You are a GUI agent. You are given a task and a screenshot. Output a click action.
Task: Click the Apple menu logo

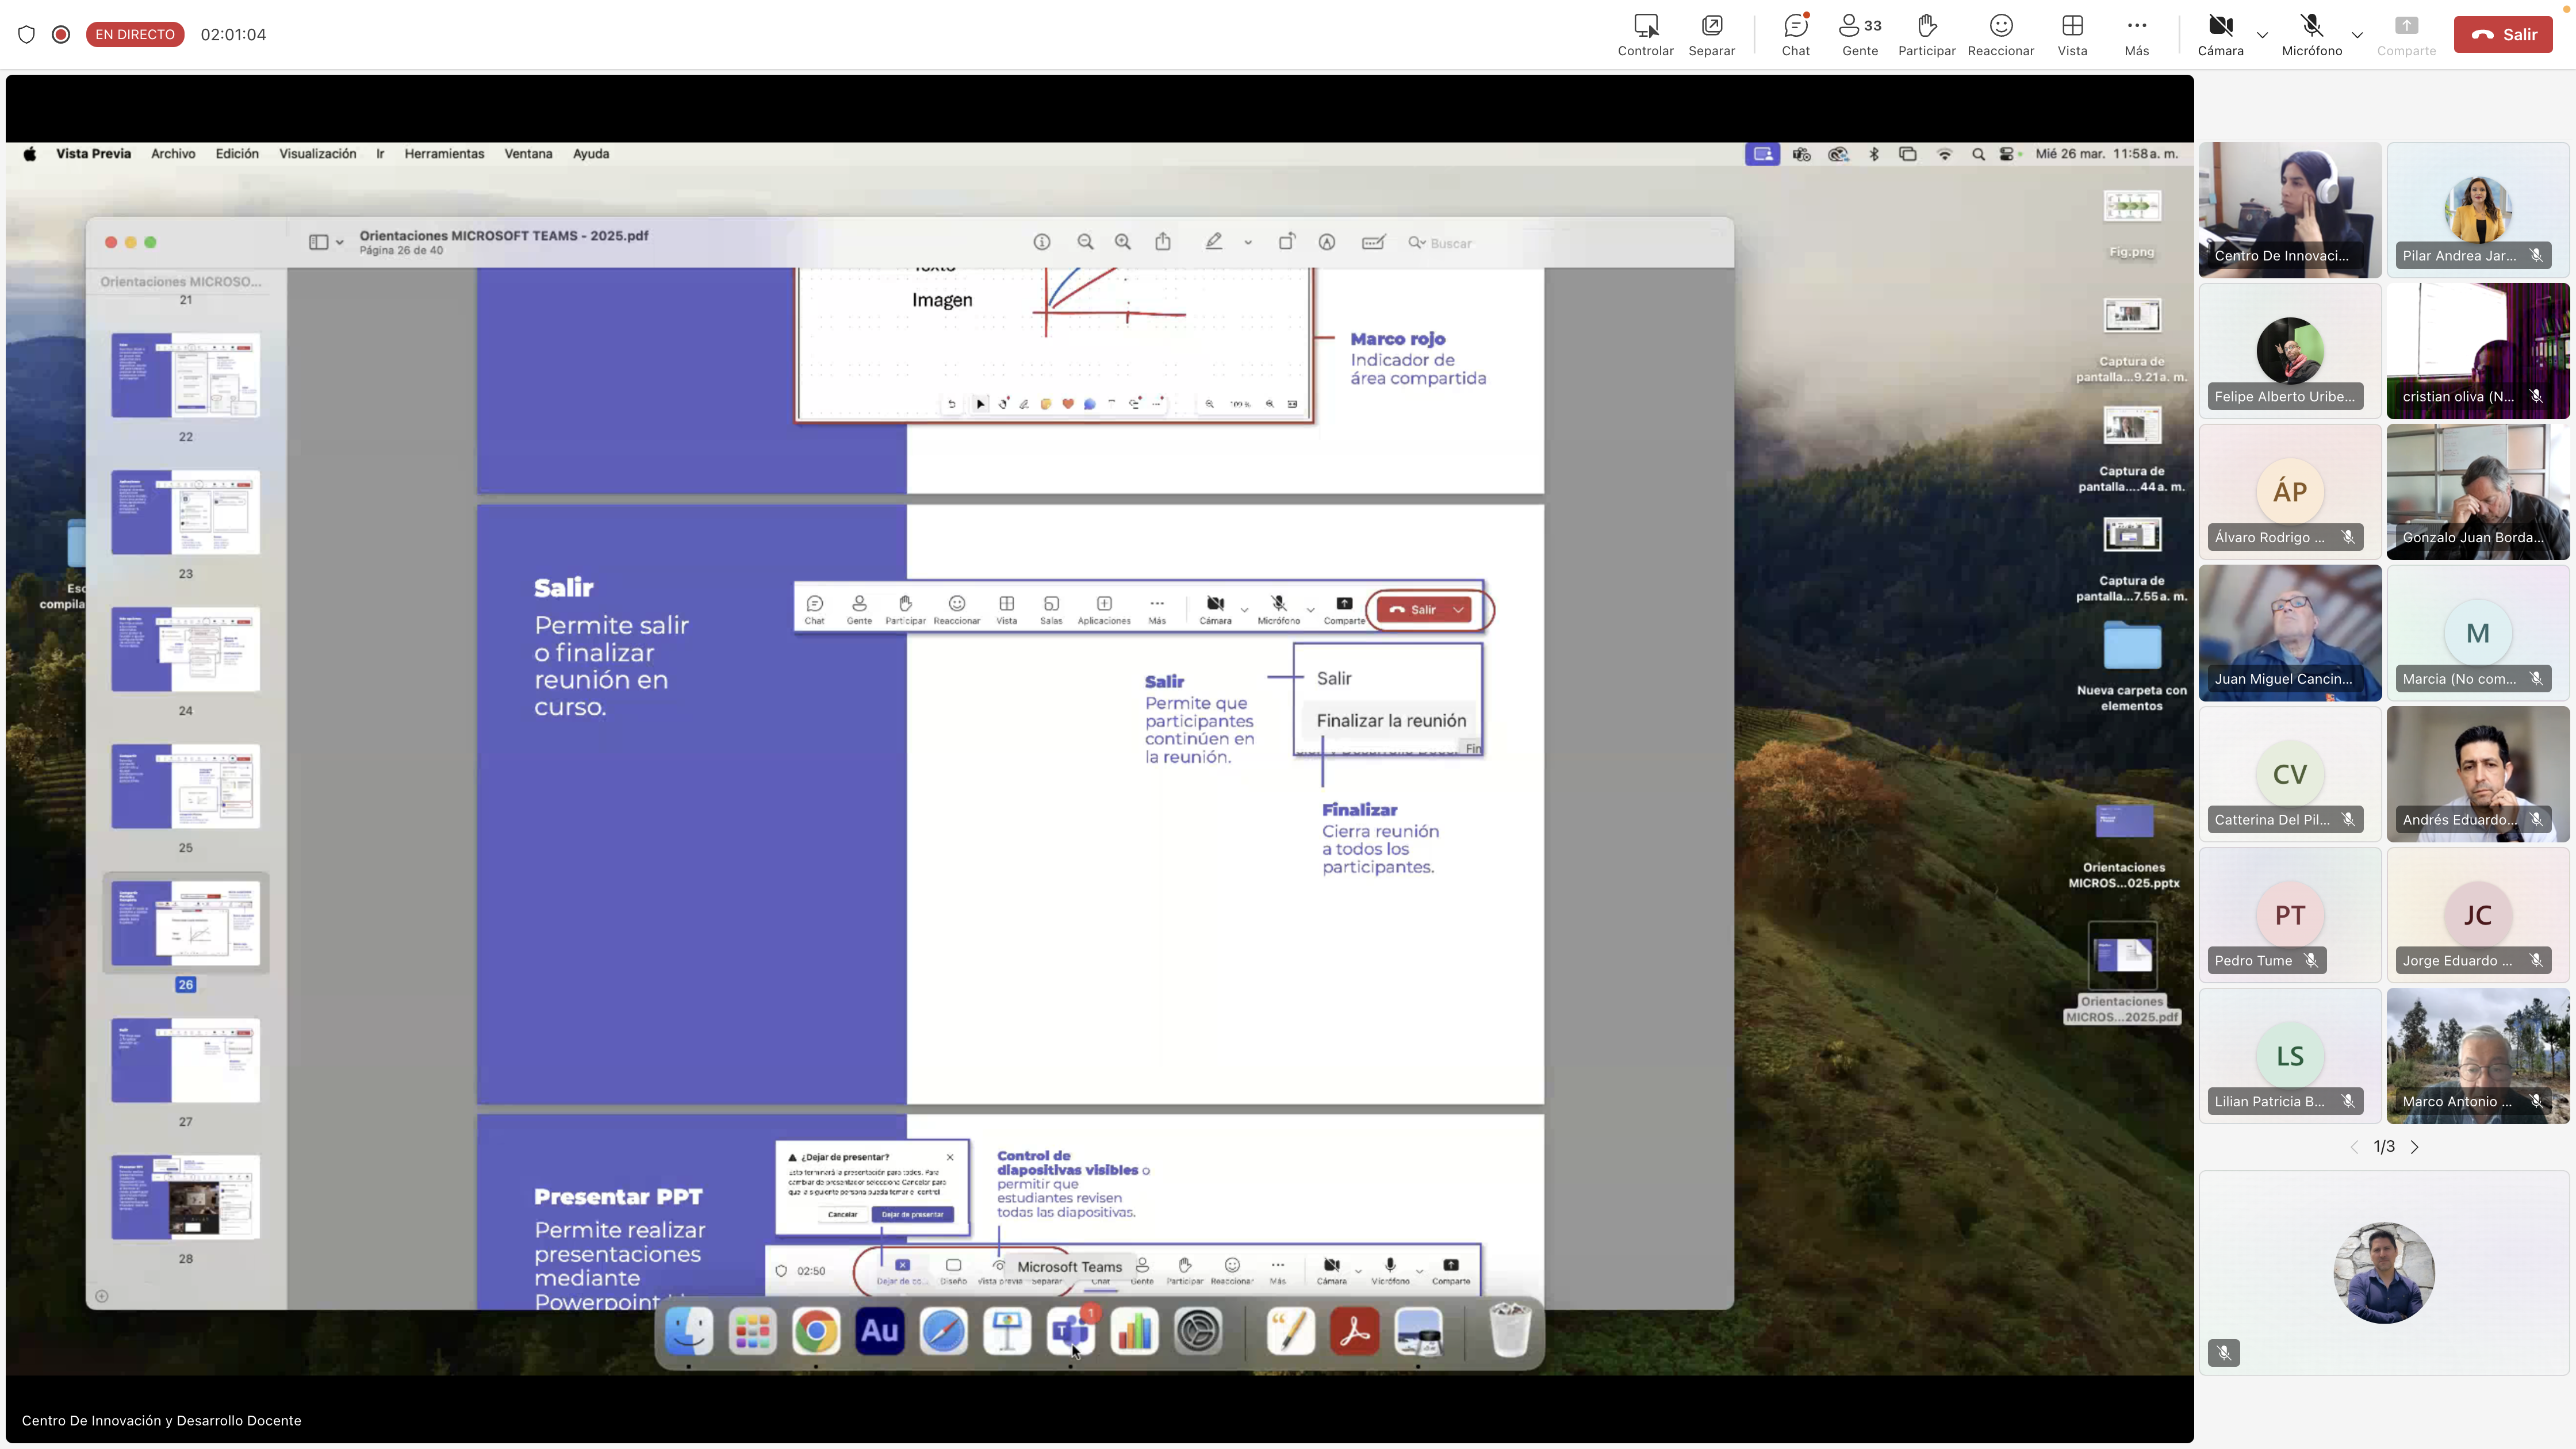[x=30, y=154]
